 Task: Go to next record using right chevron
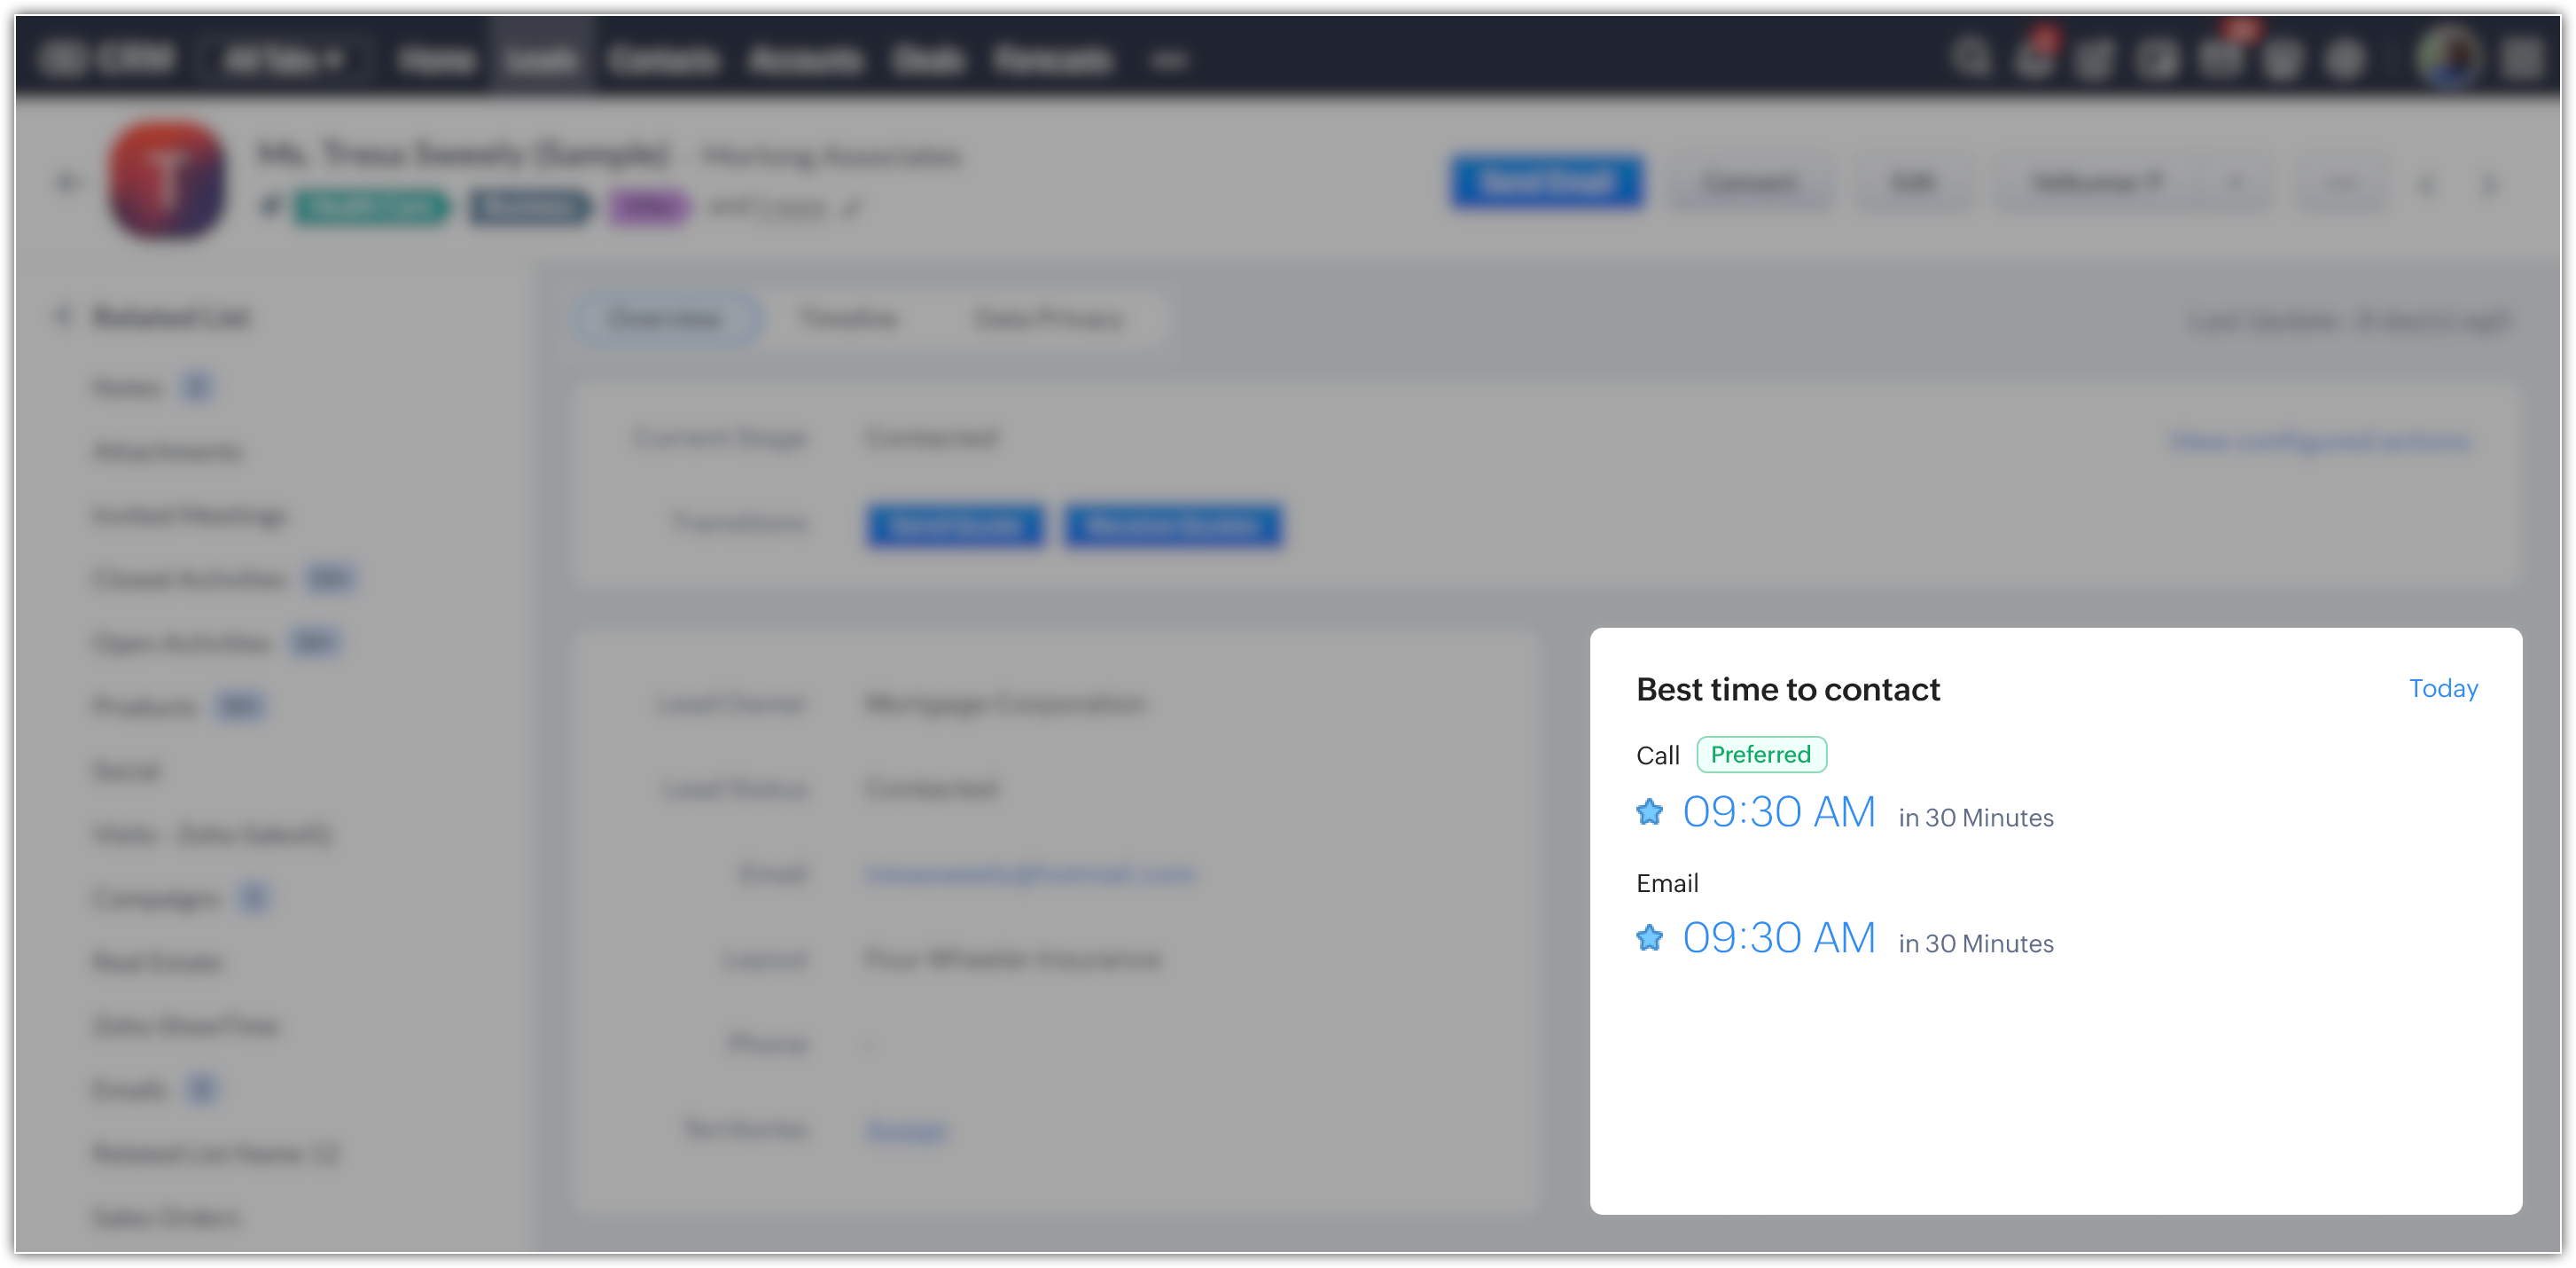tap(2489, 184)
